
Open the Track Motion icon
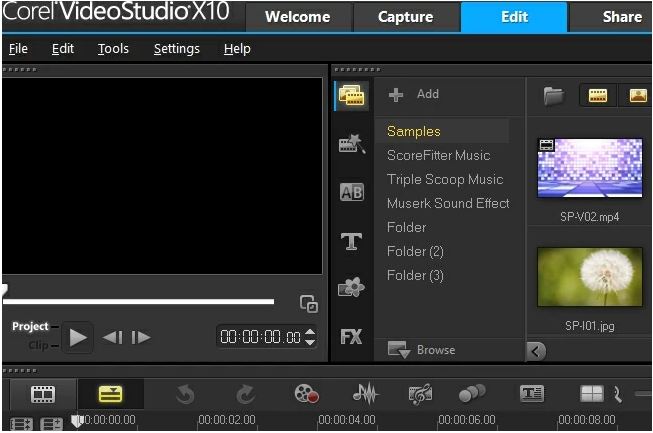472,393
